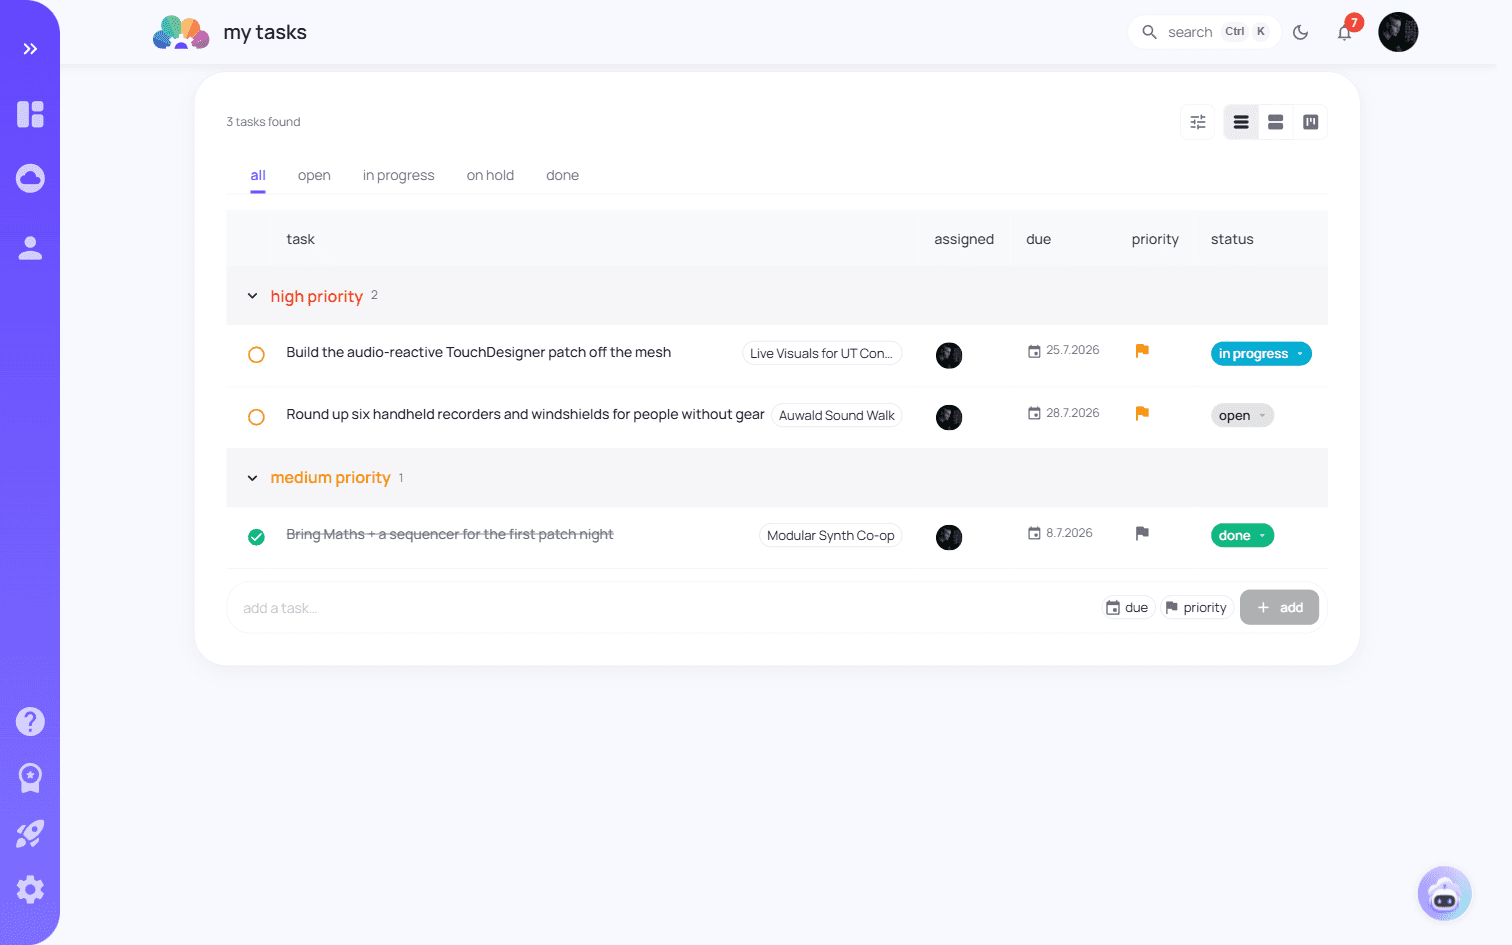This screenshot has width=1512, height=945.
Task: Click the status column header
Action: pos(1232,239)
